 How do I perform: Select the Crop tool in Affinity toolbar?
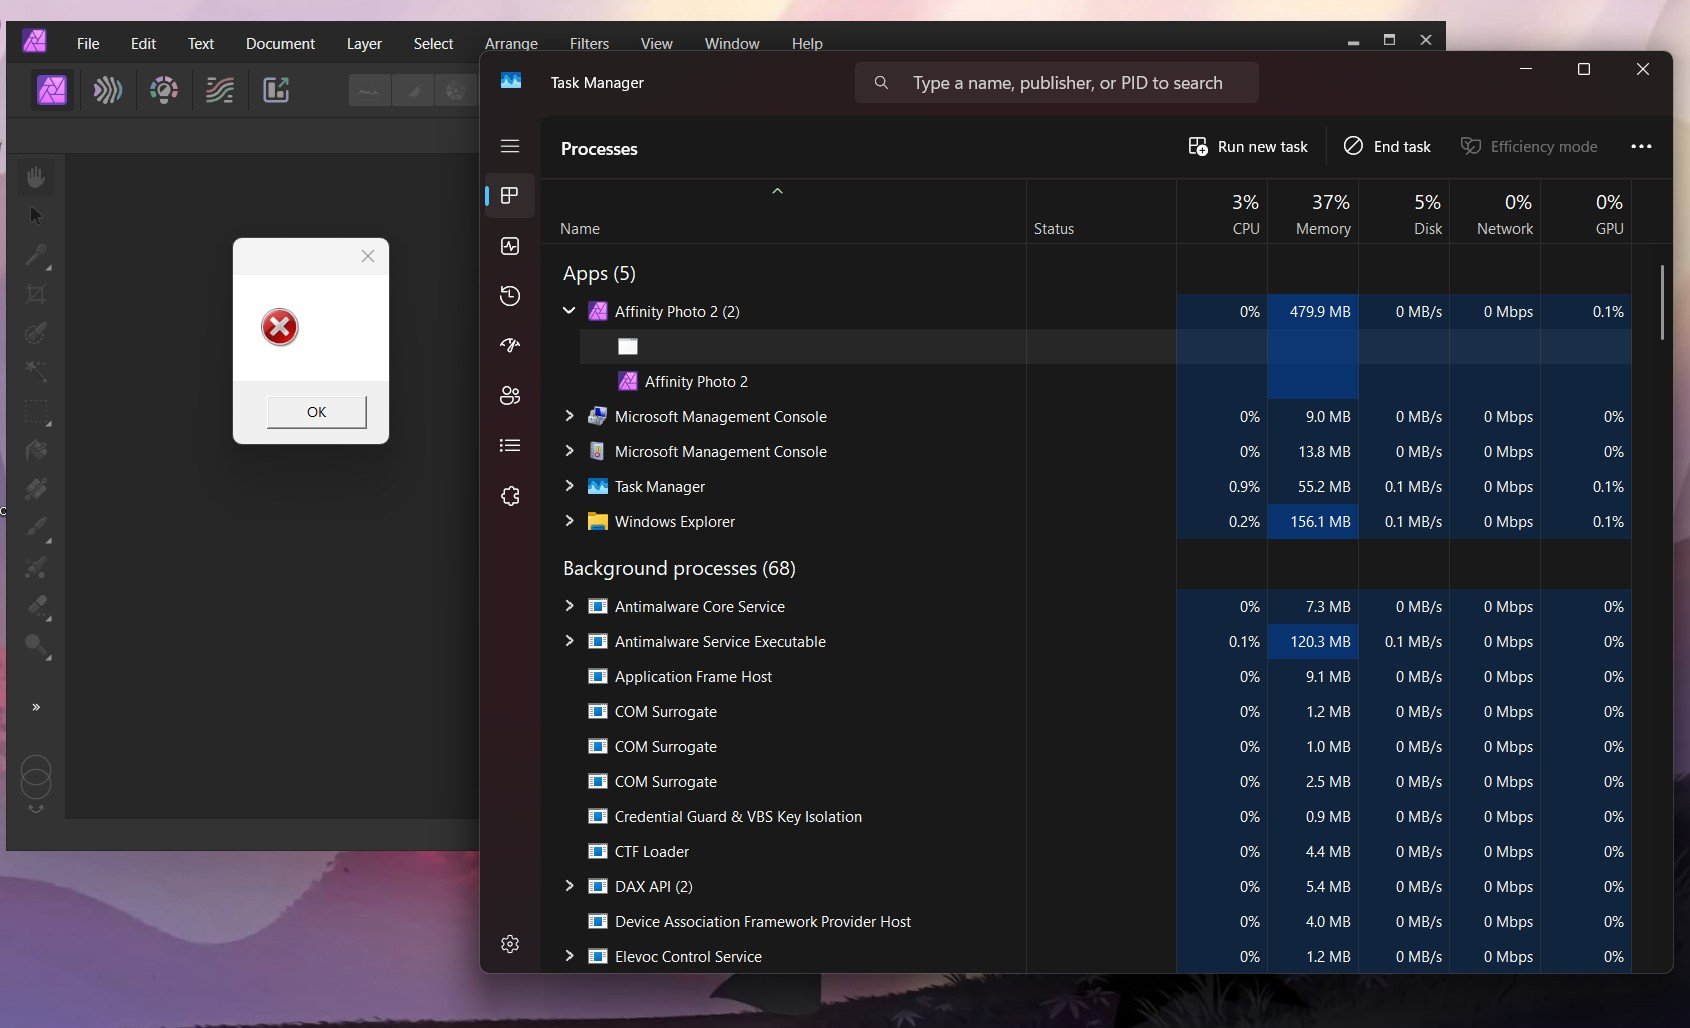coord(36,294)
